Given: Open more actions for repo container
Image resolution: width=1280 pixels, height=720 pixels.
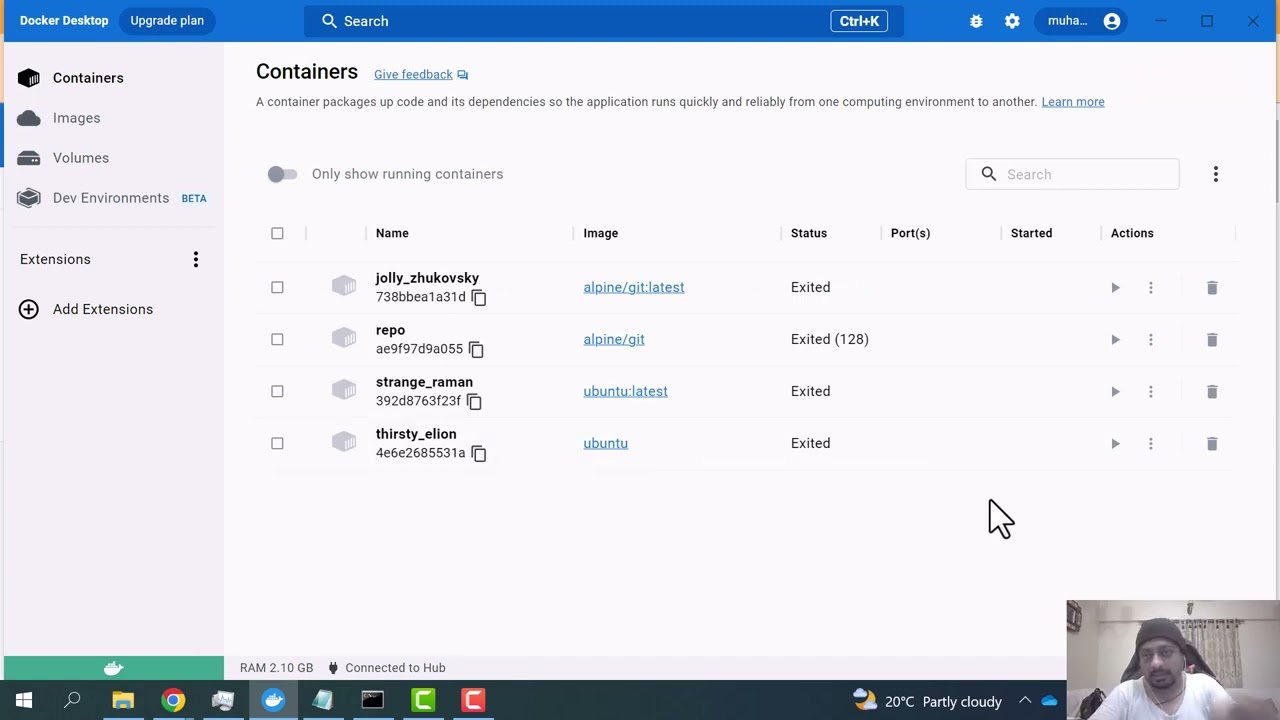Looking at the screenshot, I should coord(1151,340).
